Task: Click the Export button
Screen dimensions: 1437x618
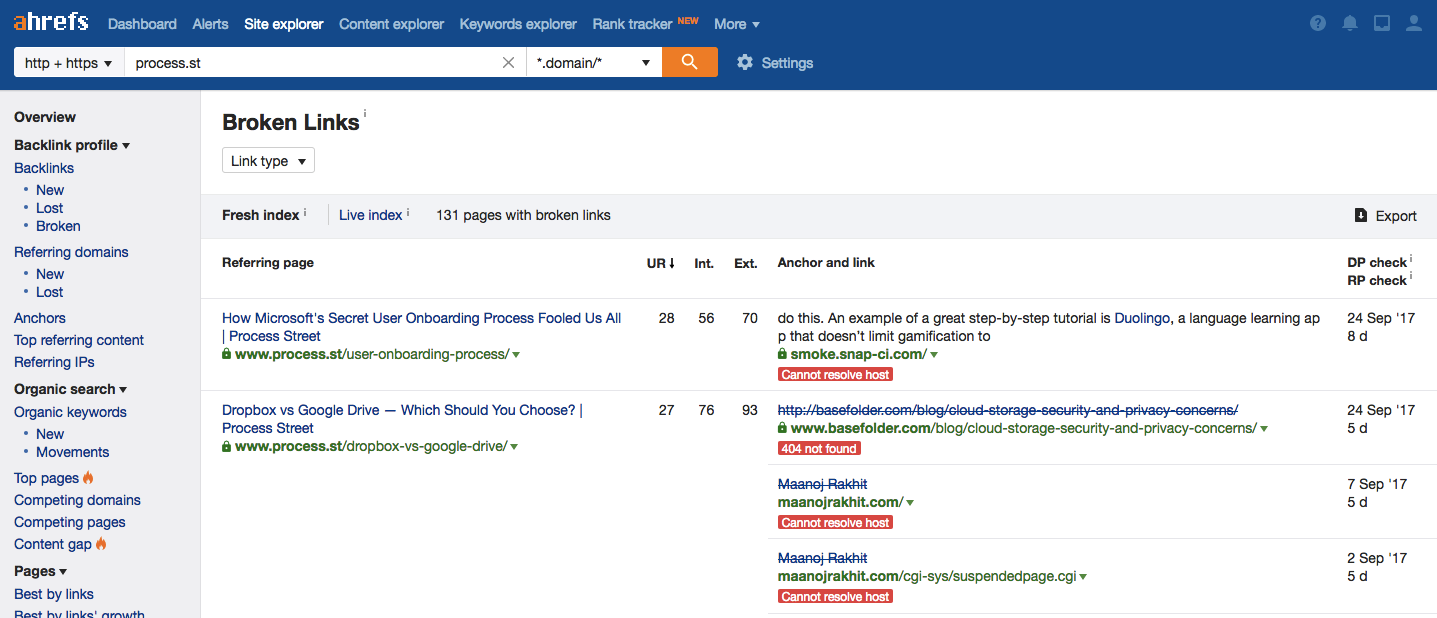Action: pyautogui.click(x=1385, y=215)
